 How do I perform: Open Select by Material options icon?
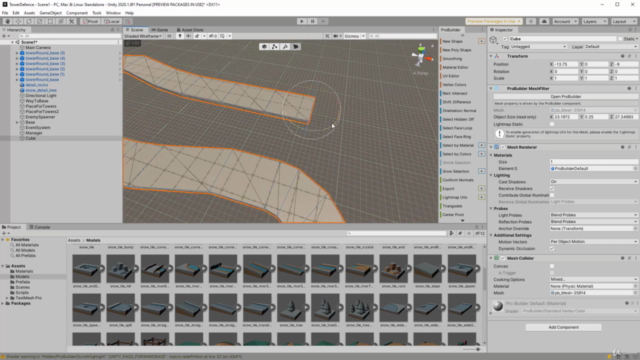pyautogui.click(x=482, y=145)
